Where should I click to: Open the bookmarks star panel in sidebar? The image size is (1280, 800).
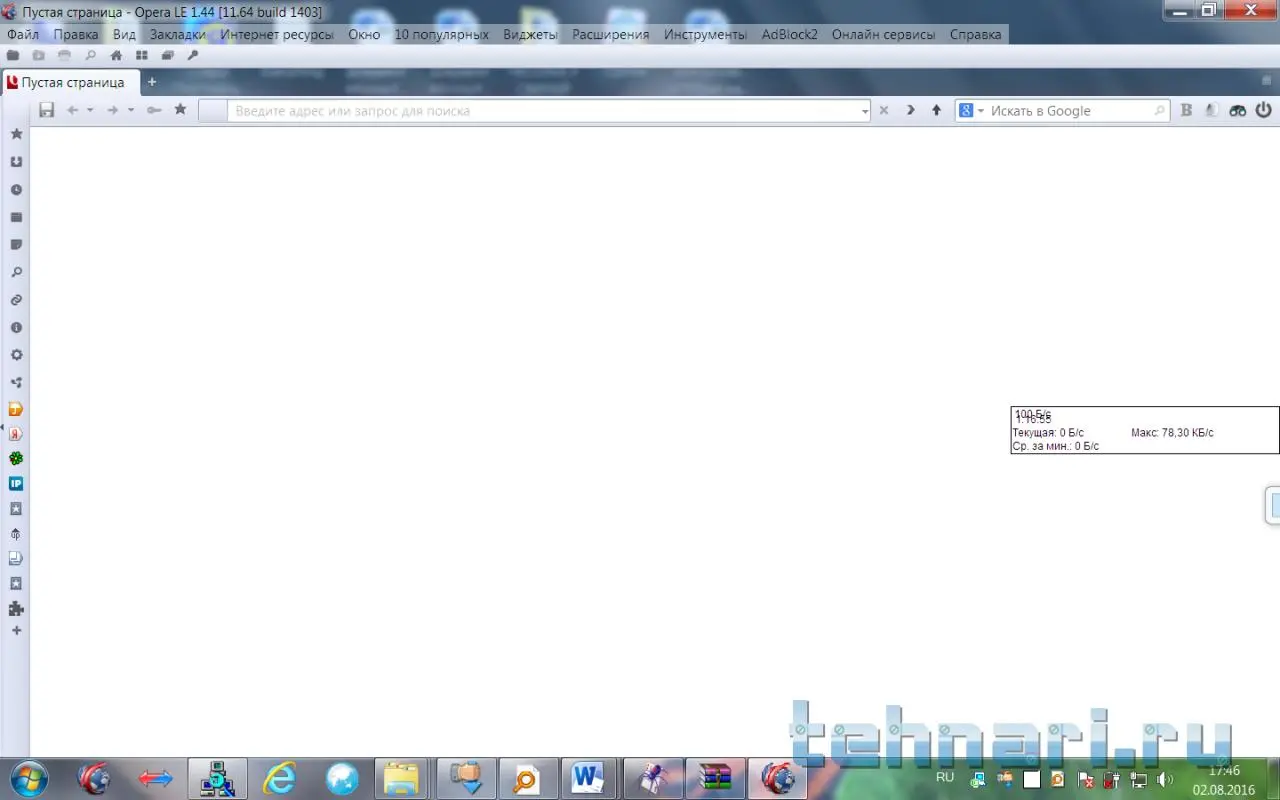coord(16,134)
